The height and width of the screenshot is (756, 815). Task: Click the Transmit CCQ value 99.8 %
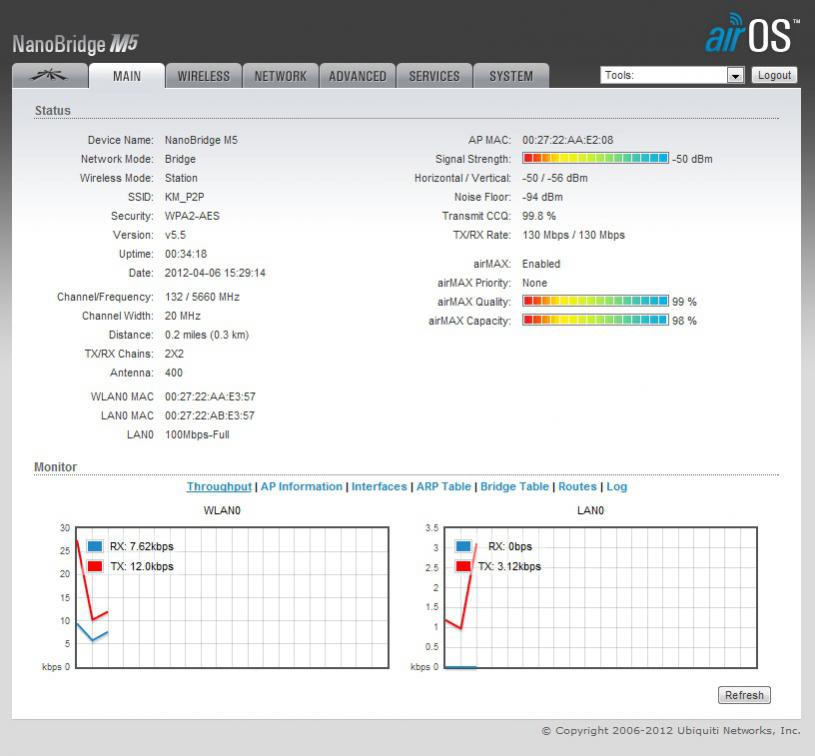539,216
